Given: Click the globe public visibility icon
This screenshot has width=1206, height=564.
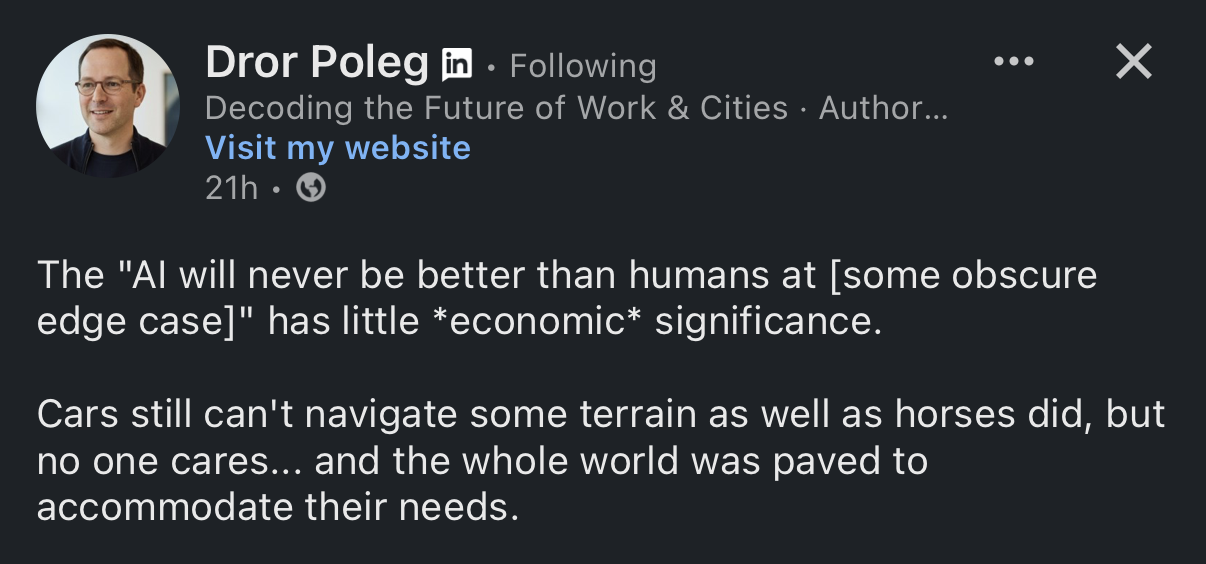Looking at the screenshot, I should [x=311, y=187].
